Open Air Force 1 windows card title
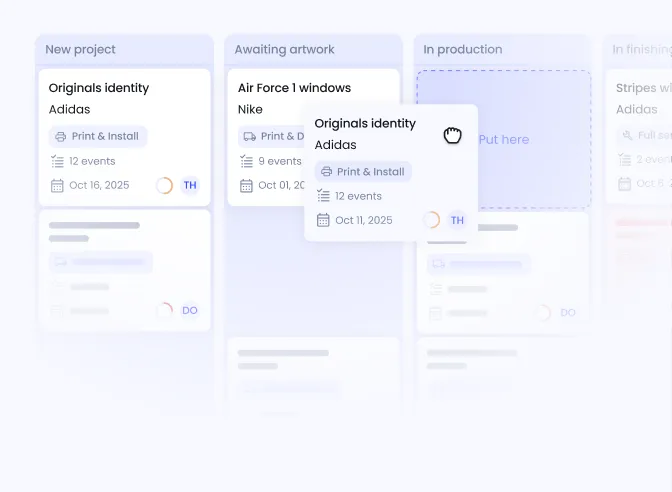This screenshot has height=492, width=672. [x=294, y=88]
